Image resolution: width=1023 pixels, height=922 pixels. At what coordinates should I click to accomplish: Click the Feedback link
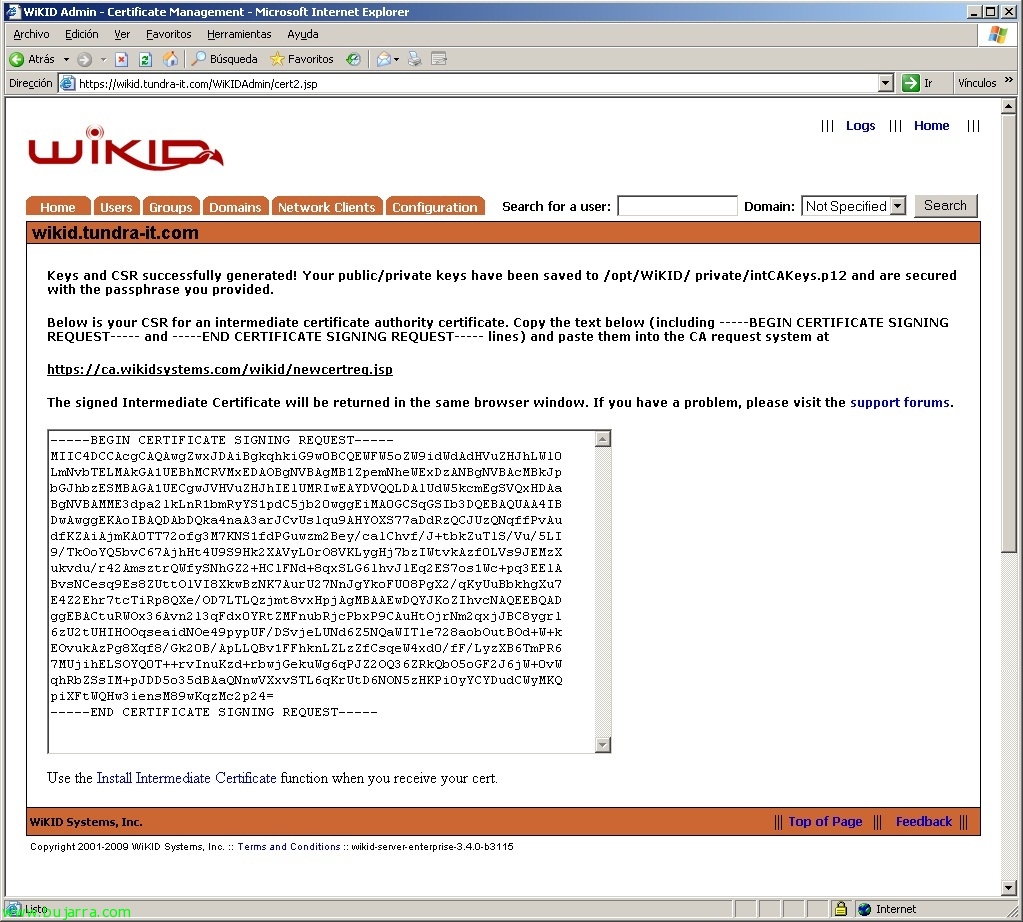923,822
